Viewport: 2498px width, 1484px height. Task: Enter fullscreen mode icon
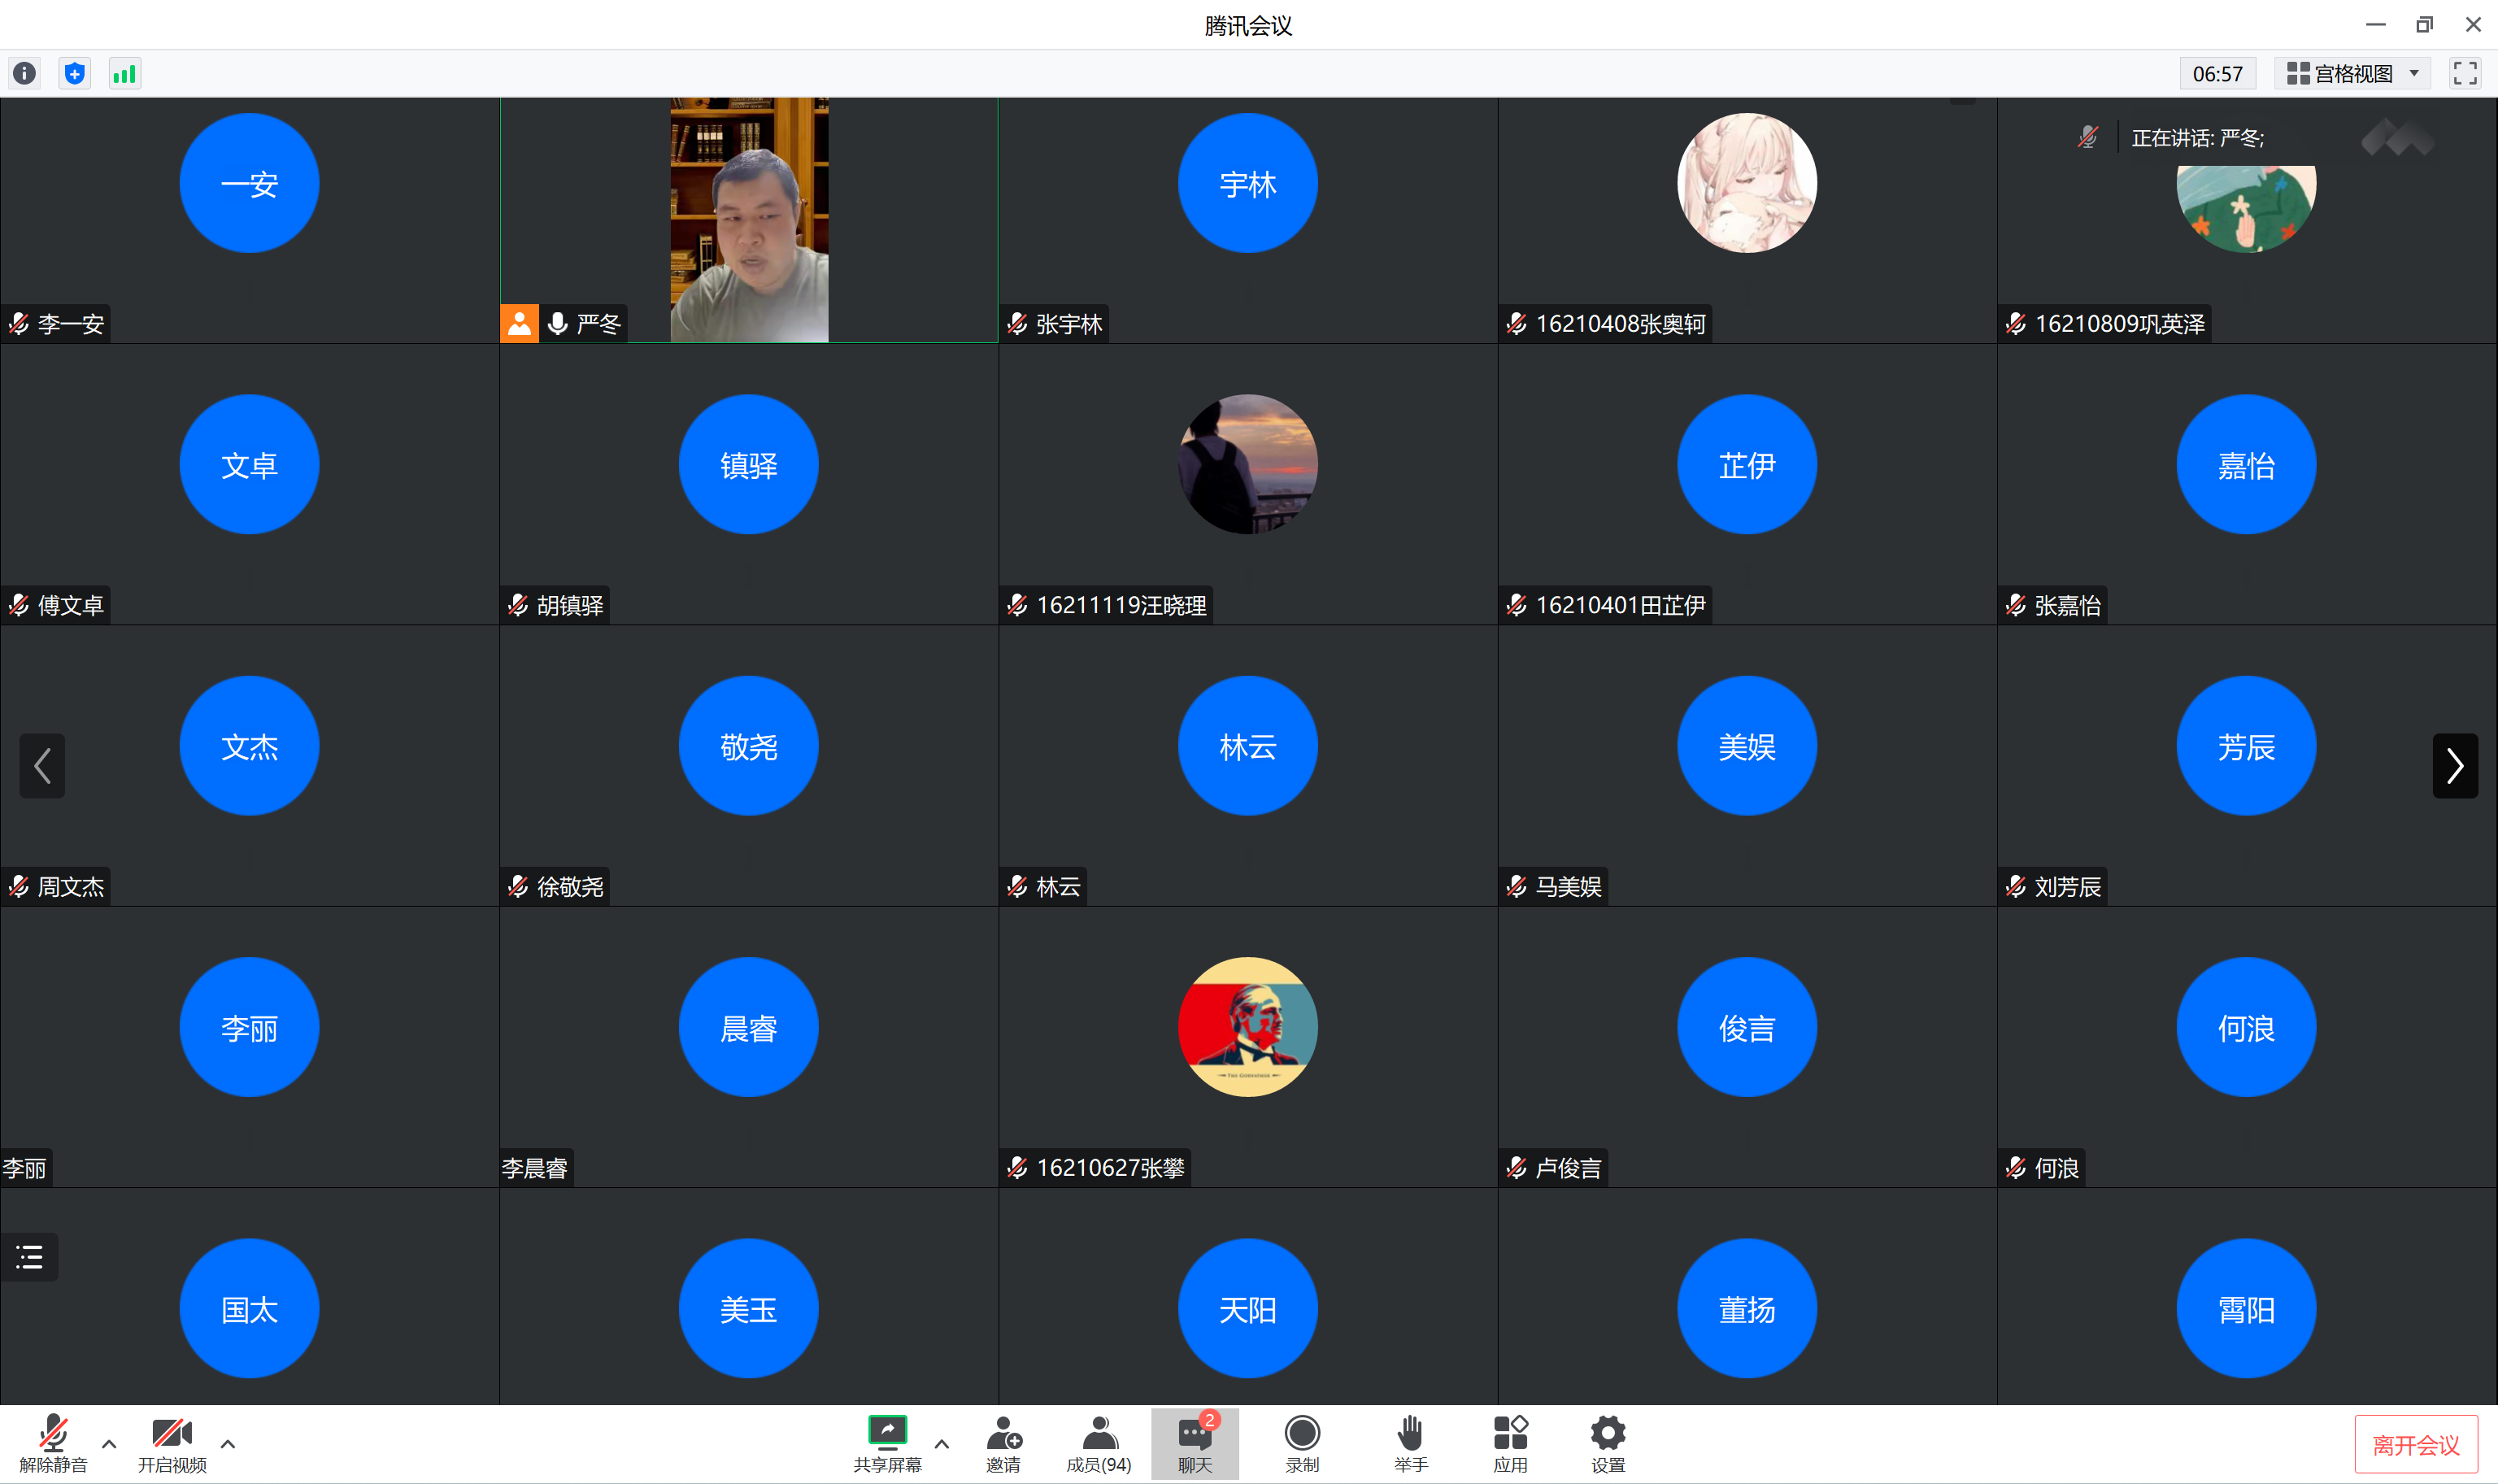pyautogui.click(x=2464, y=73)
